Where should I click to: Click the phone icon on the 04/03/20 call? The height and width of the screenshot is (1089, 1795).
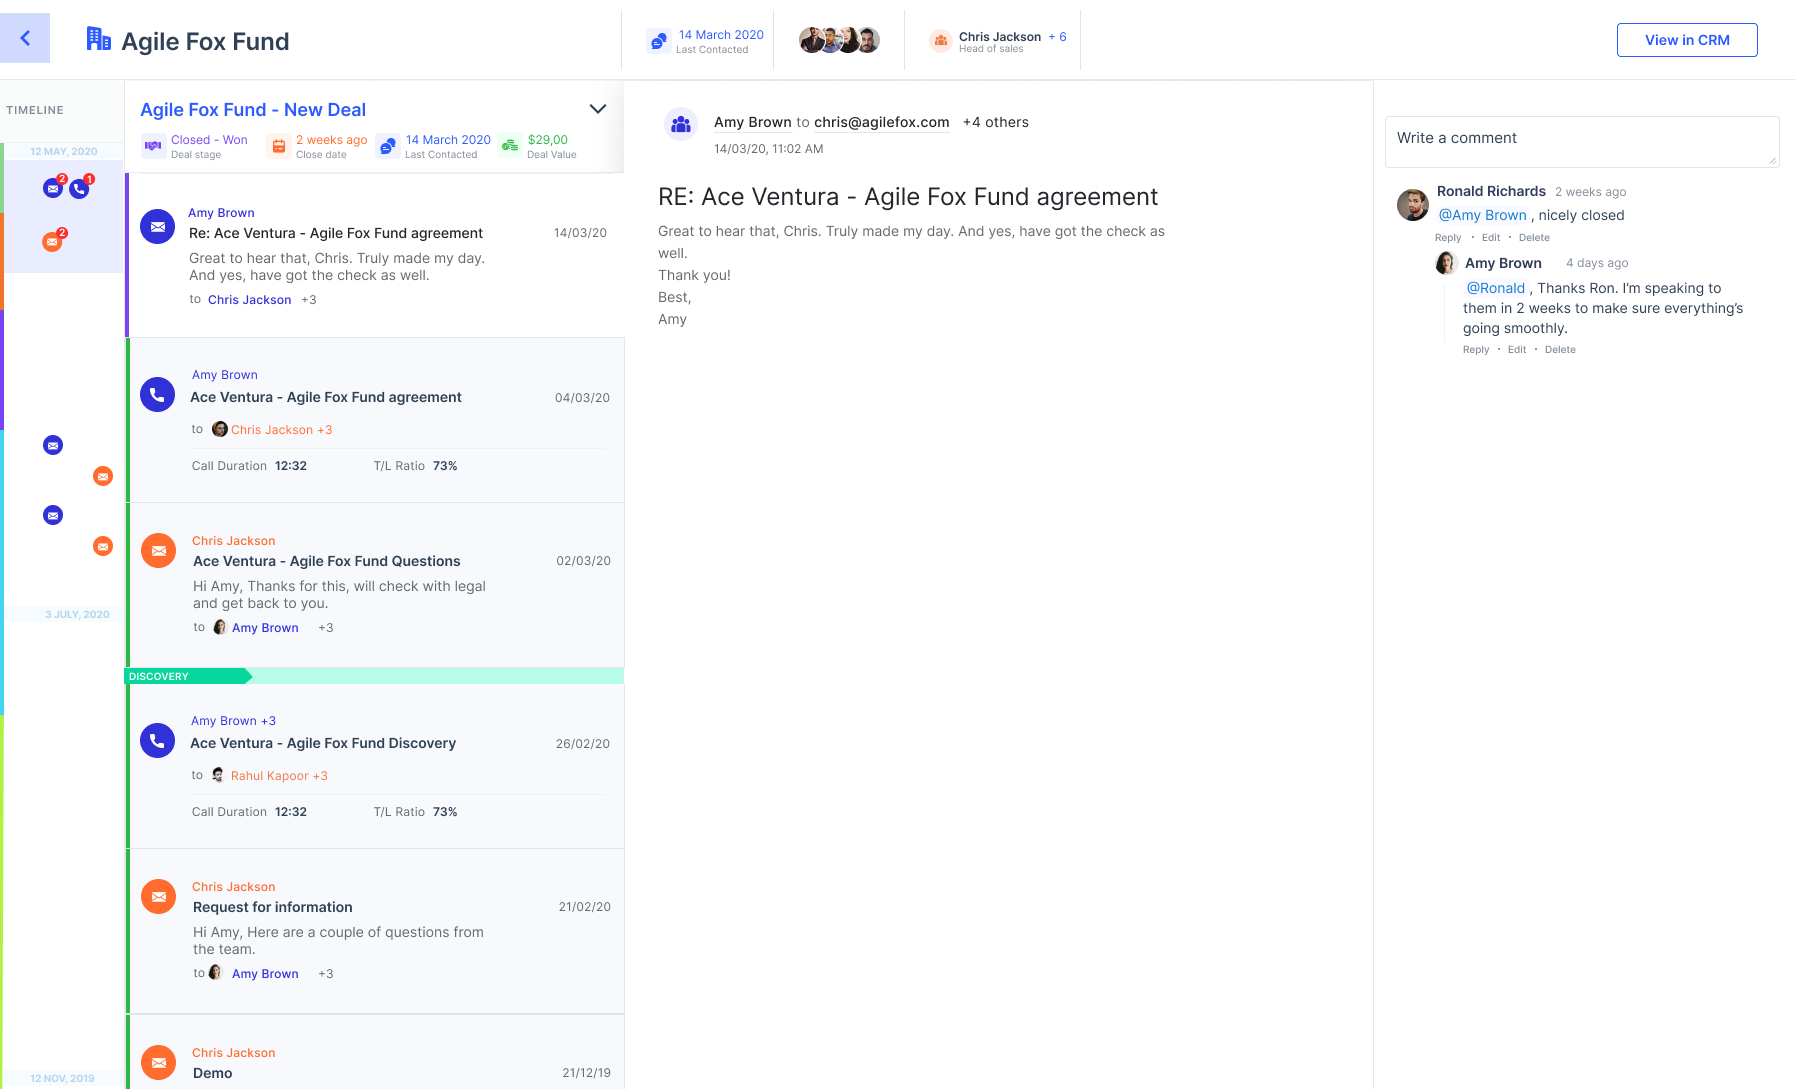[157, 395]
